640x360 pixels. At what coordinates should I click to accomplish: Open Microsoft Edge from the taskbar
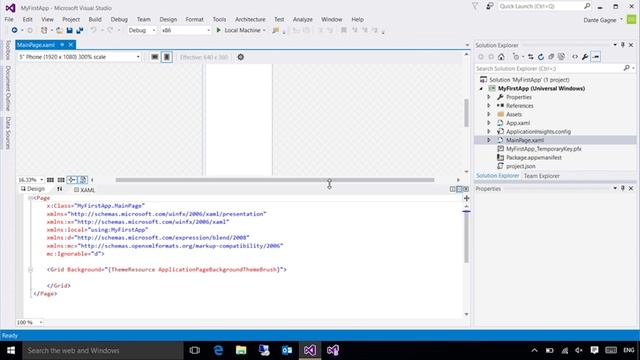pos(218,350)
